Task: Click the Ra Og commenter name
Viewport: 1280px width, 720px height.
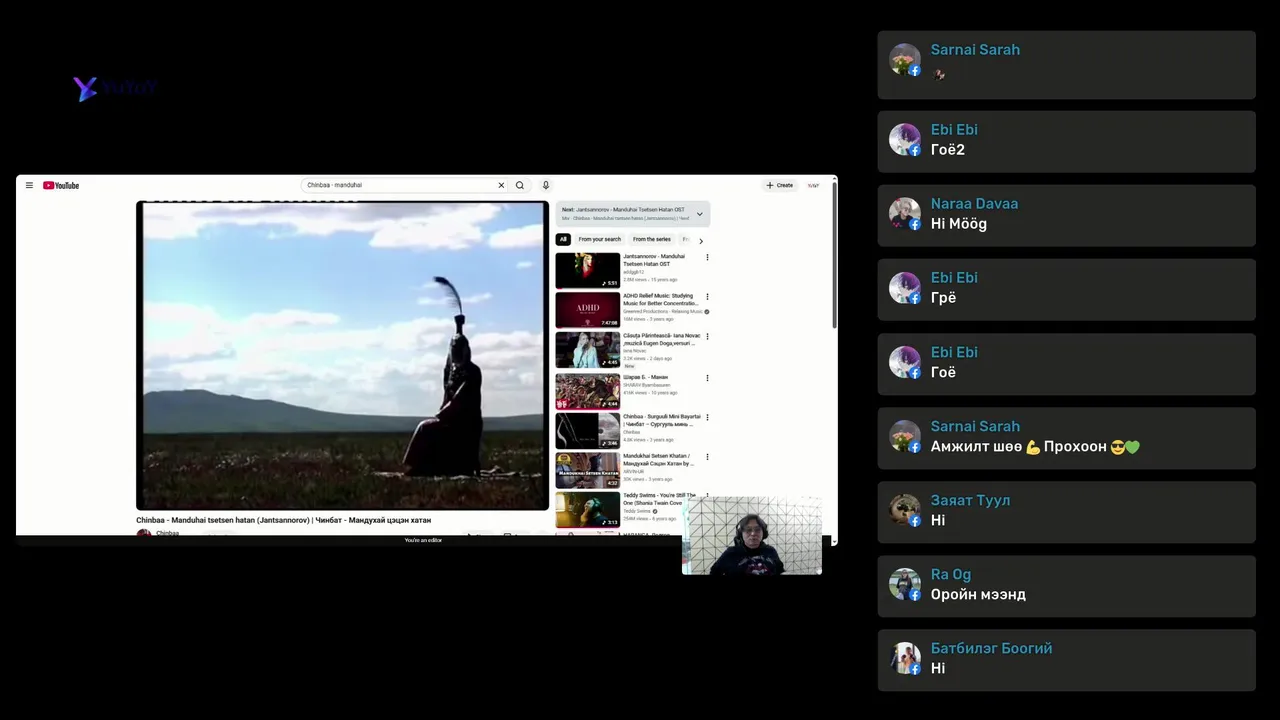Action: 951,574
